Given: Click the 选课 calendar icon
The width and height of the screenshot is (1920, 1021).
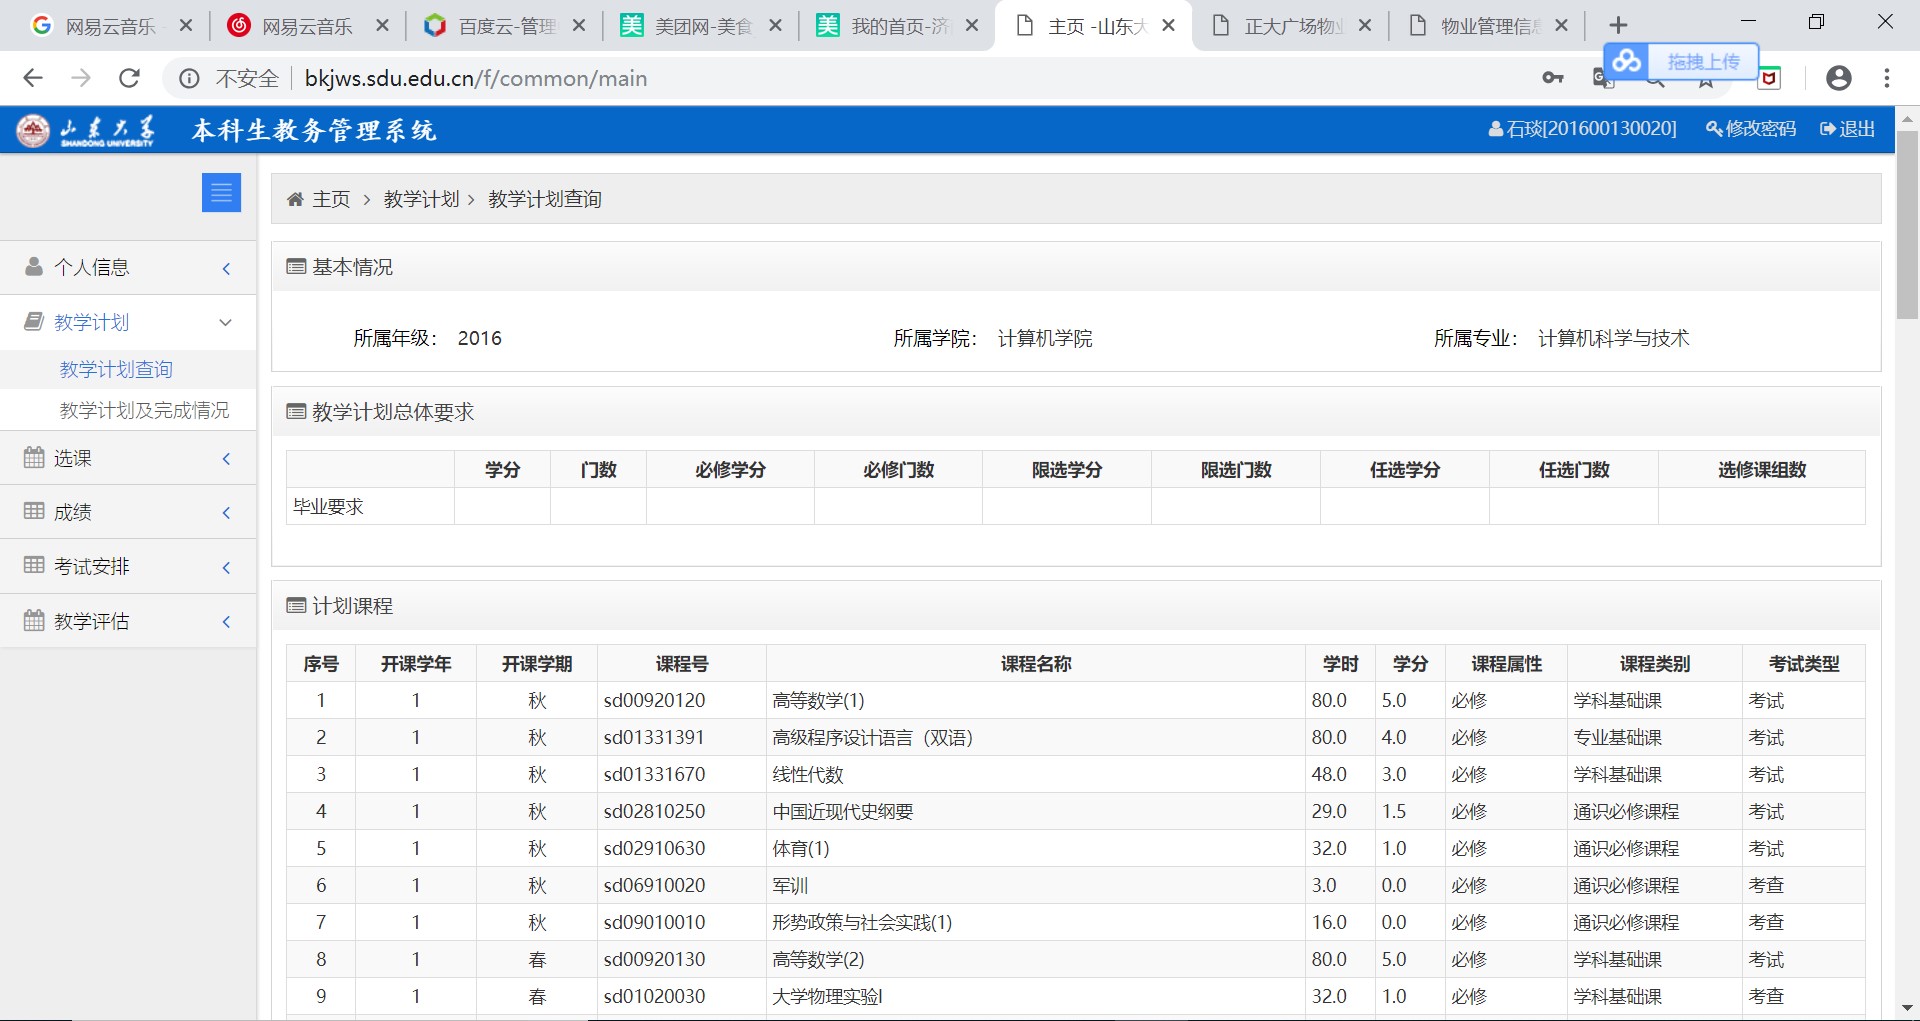Looking at the screenshot, I should (x=34, y=457).
